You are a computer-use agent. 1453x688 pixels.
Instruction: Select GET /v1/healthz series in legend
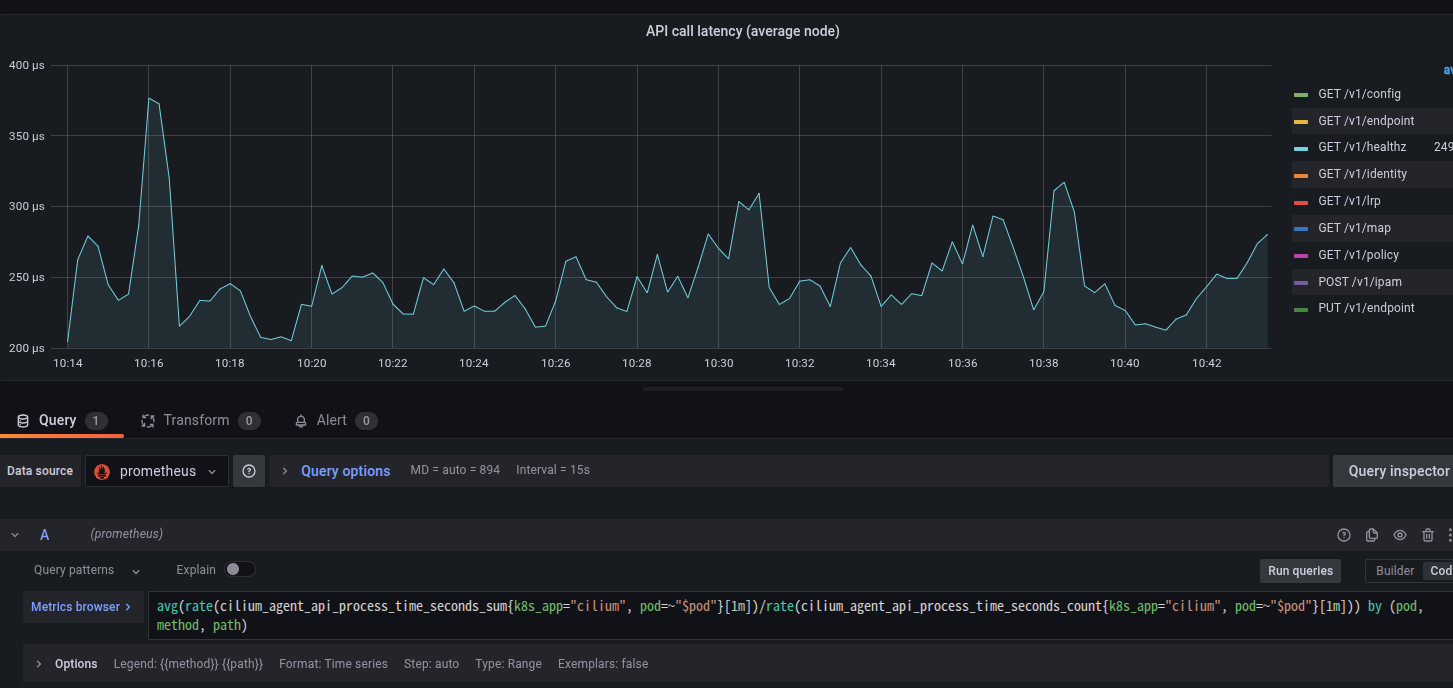[1362, 147]
